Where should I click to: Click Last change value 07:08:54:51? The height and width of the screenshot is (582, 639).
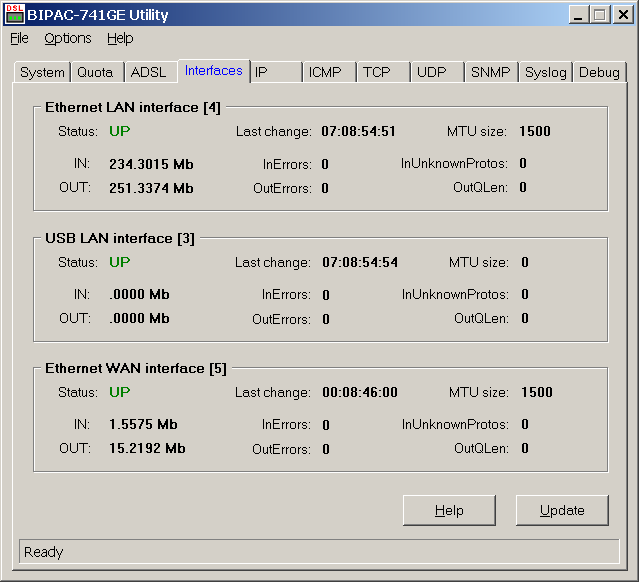(x=358, y=131)
